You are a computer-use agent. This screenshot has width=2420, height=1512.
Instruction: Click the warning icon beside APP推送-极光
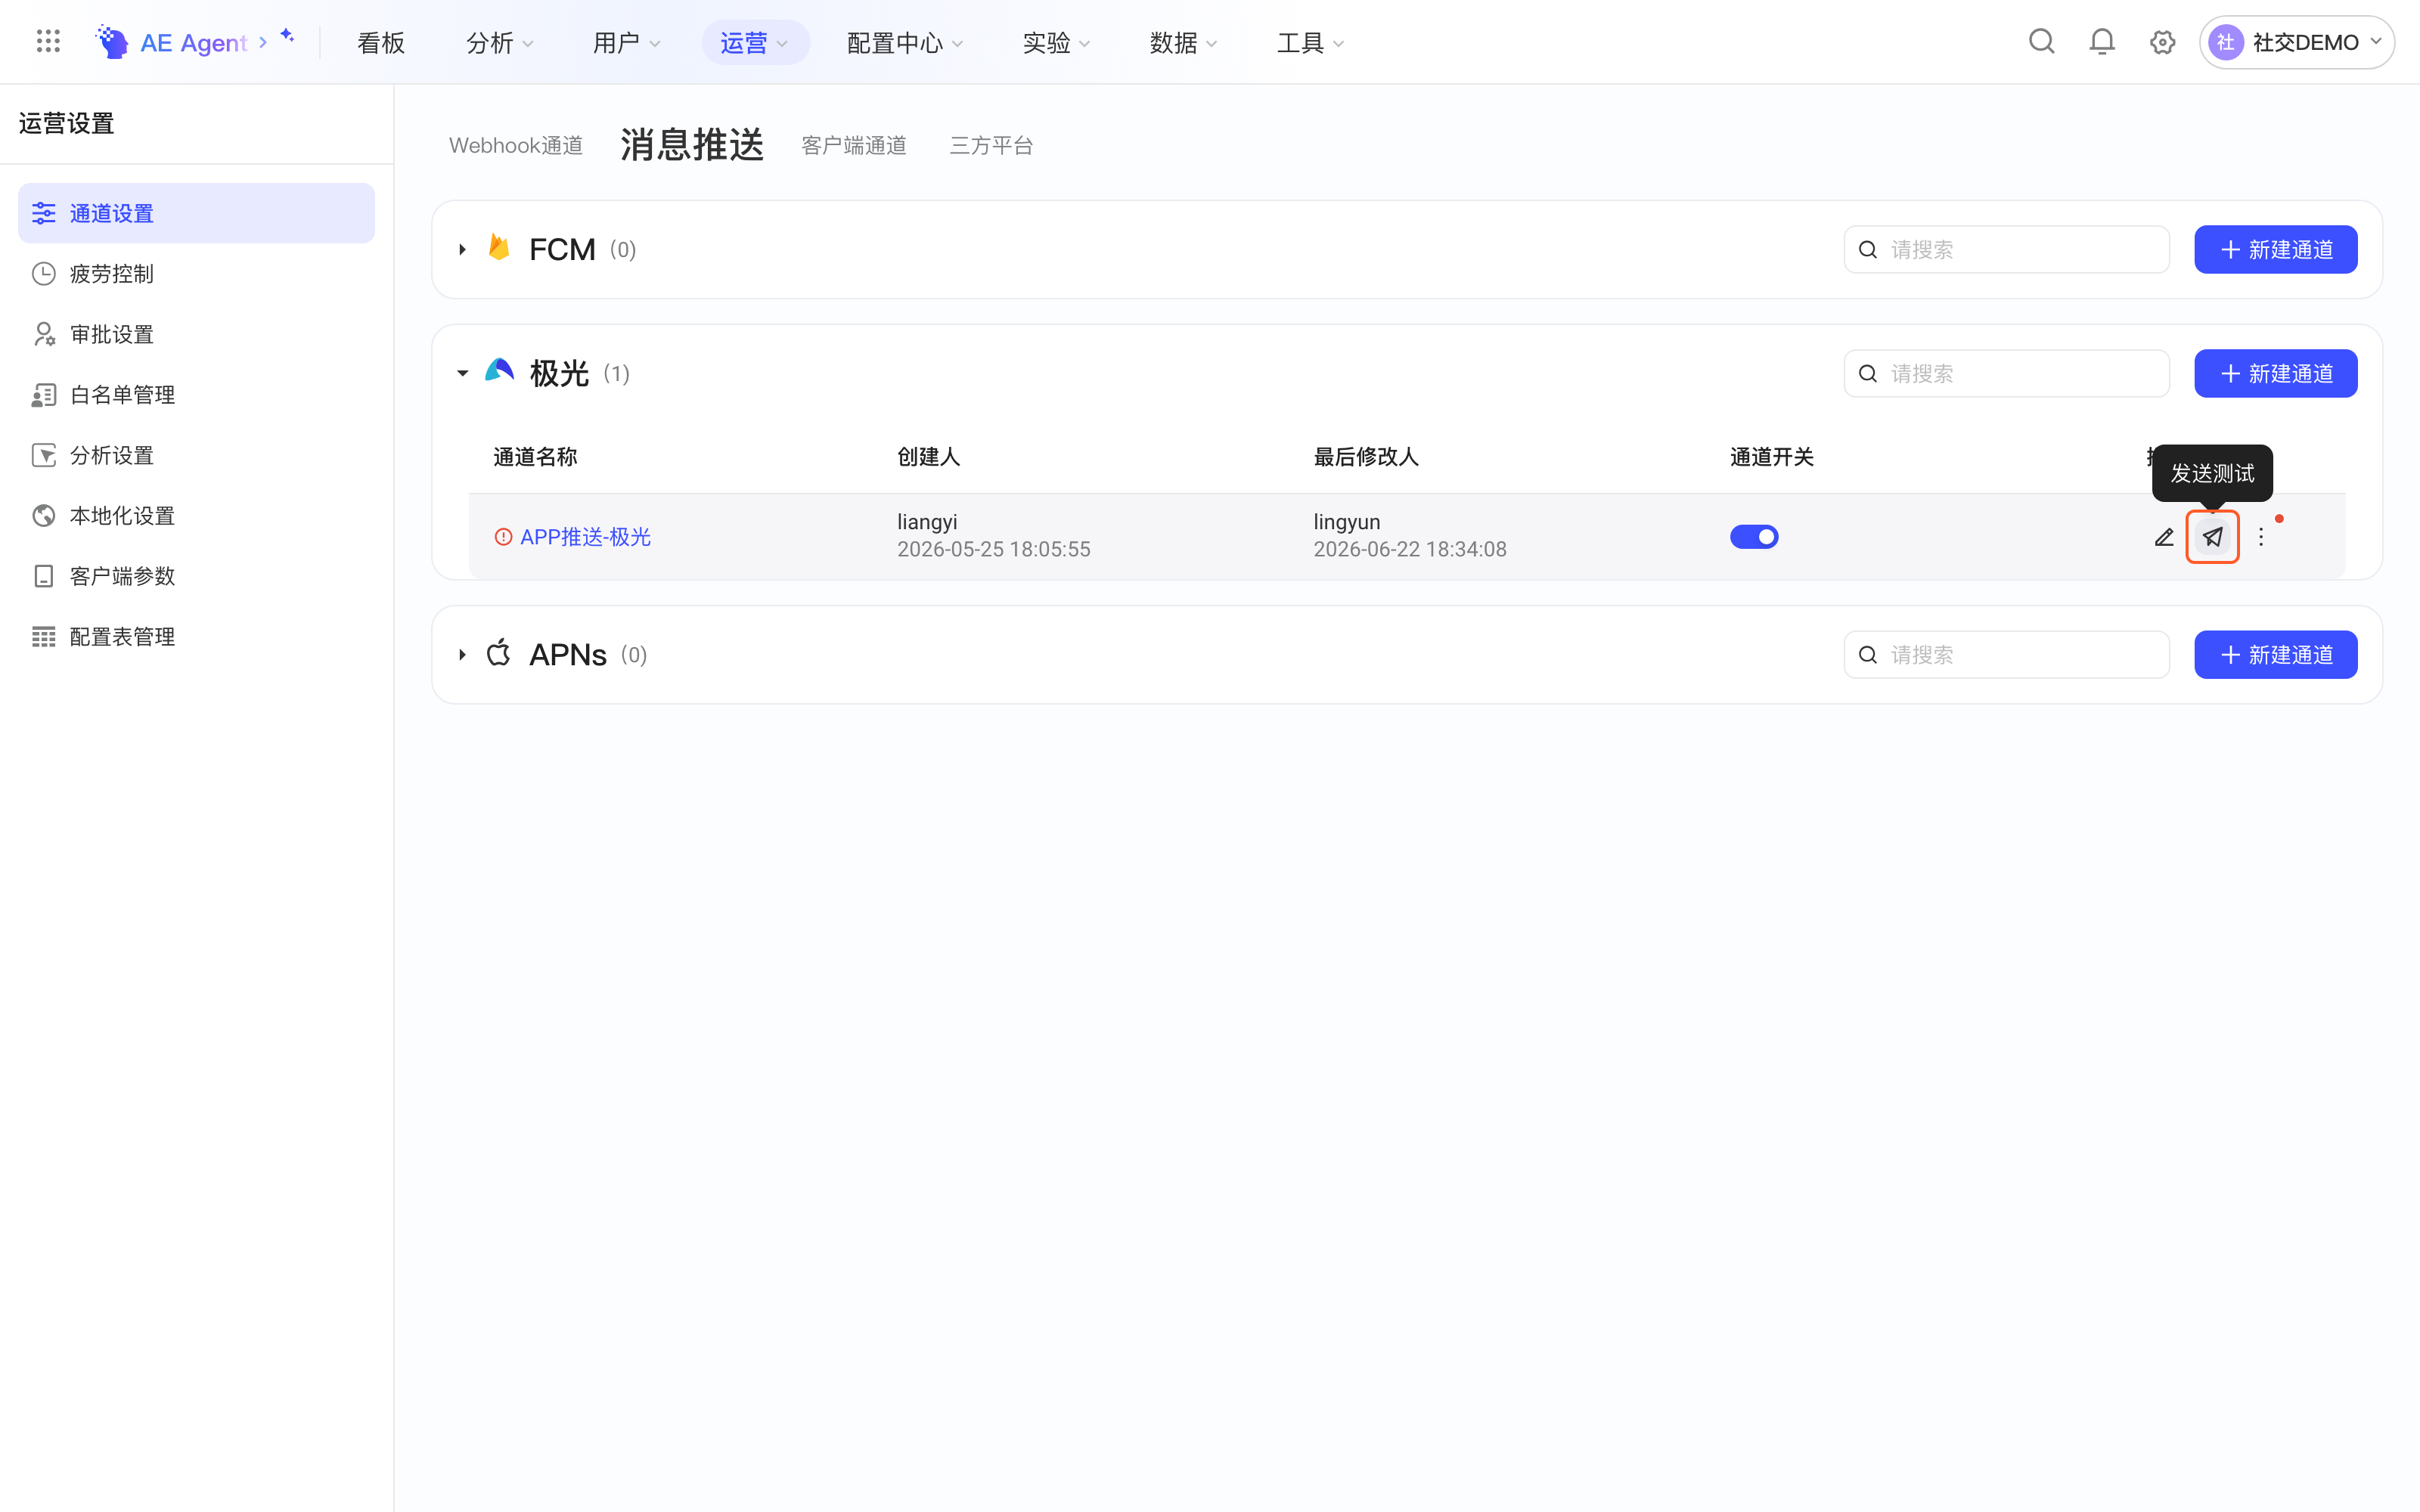(x=503, y=537)
